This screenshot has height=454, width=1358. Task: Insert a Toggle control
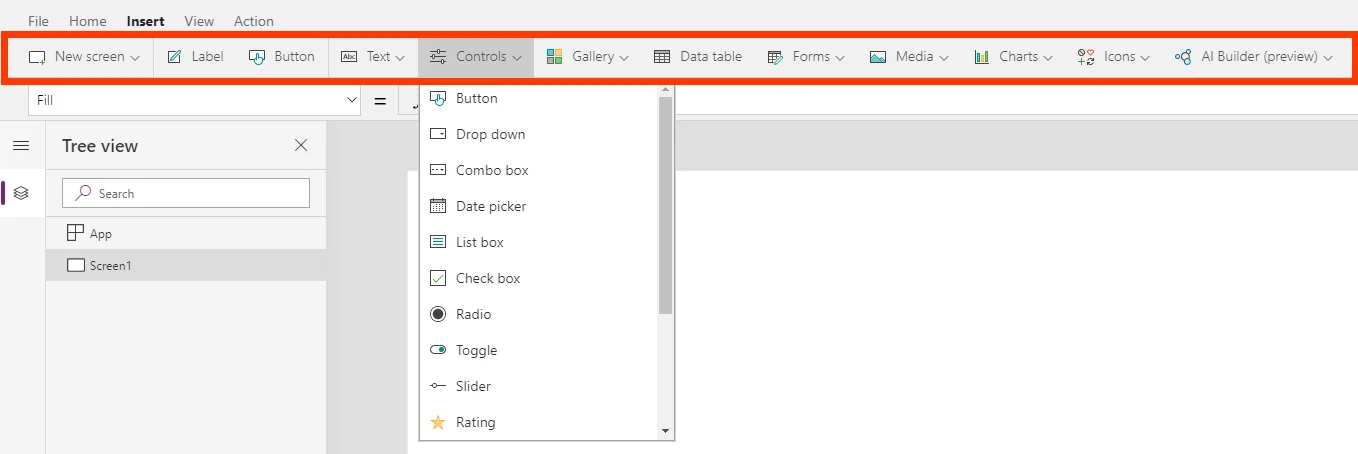pos(539,350)
